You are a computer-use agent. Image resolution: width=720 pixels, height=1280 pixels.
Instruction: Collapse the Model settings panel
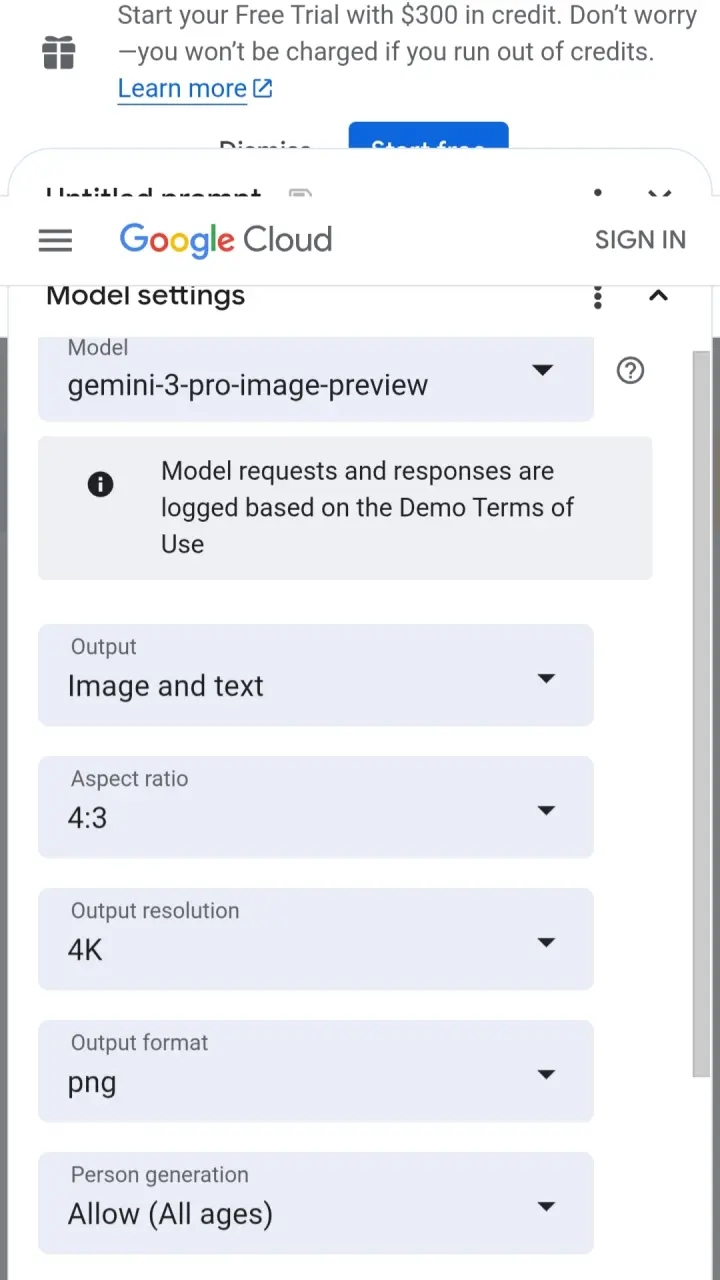coord(658,296)
